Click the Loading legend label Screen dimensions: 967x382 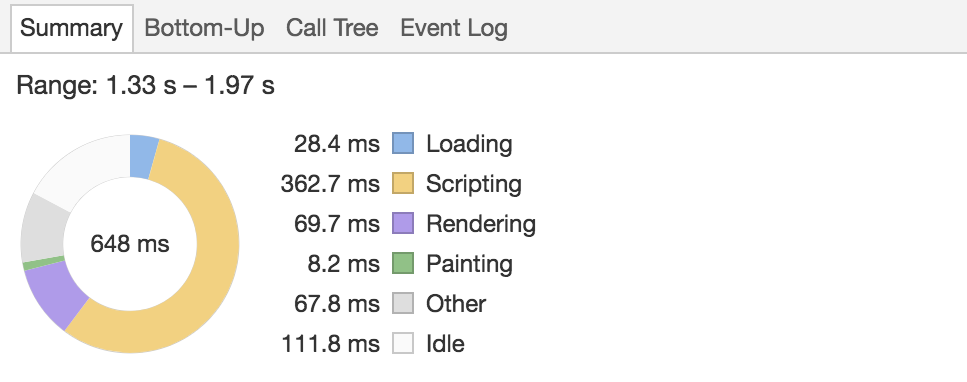(469, 144)
